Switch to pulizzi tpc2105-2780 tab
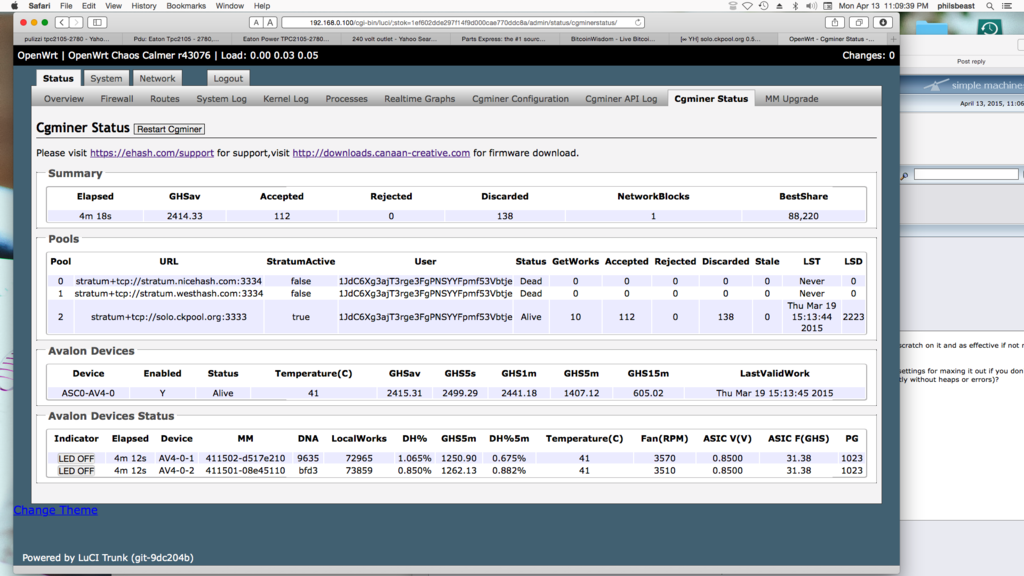This screenshot has height=576, width=1024. (67, 39)
